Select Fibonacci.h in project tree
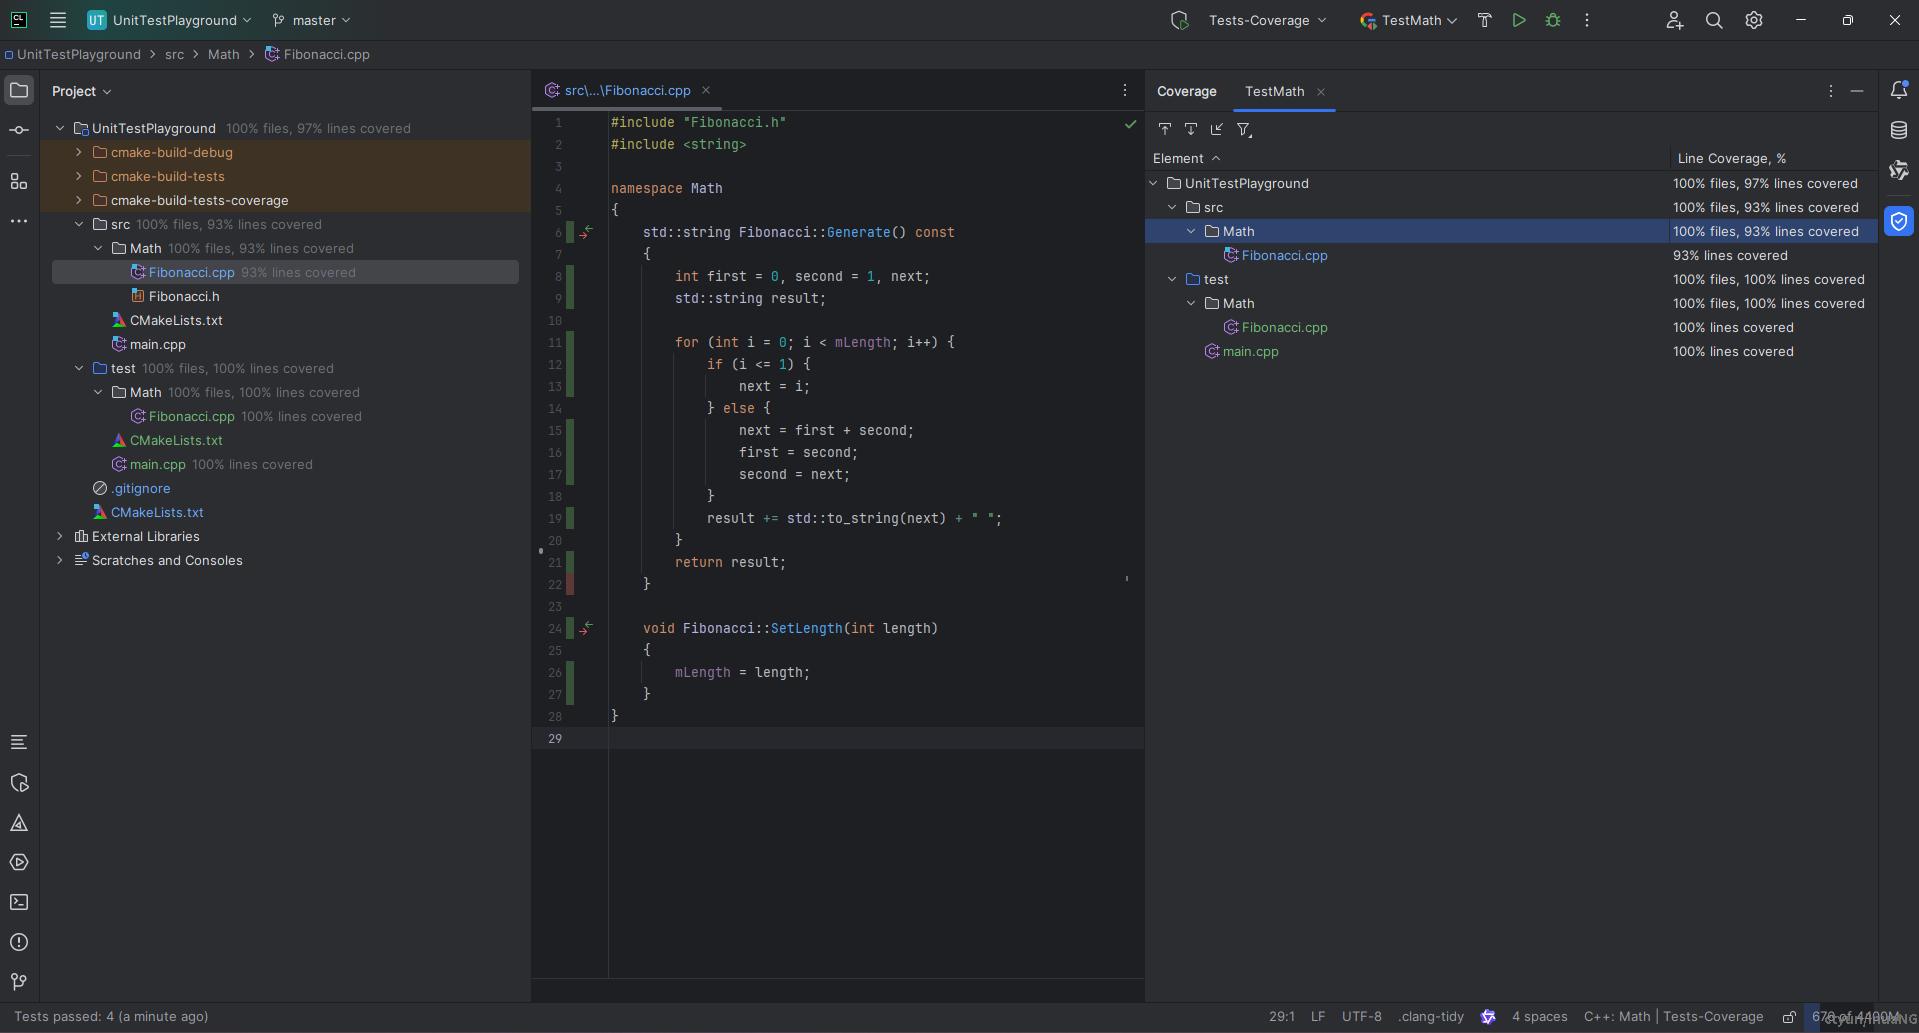This screenshot has height=1033, width=1919. [184, 296]
